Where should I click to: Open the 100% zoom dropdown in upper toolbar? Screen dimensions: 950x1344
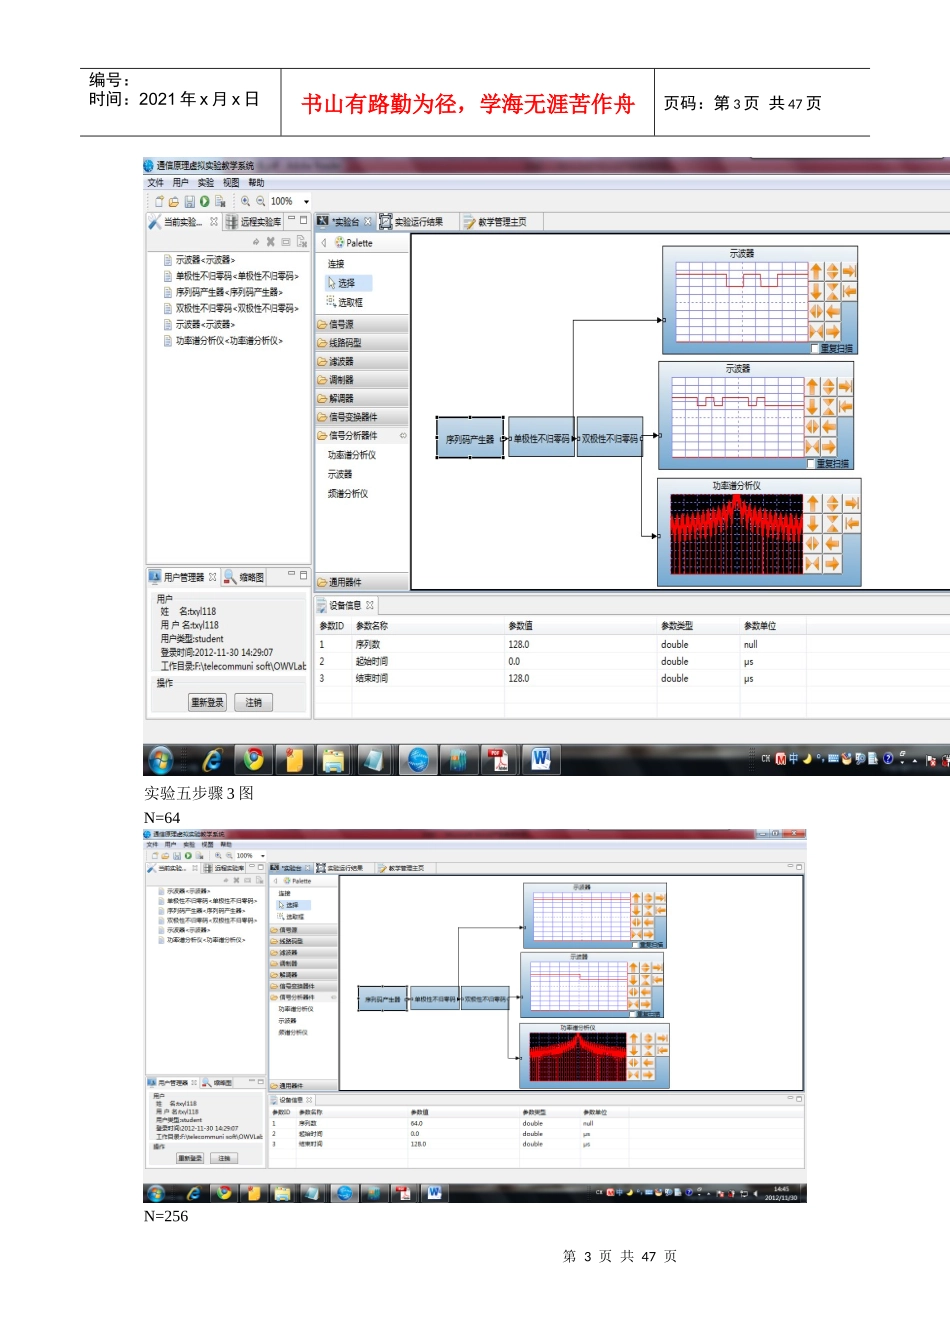point(306,202)
